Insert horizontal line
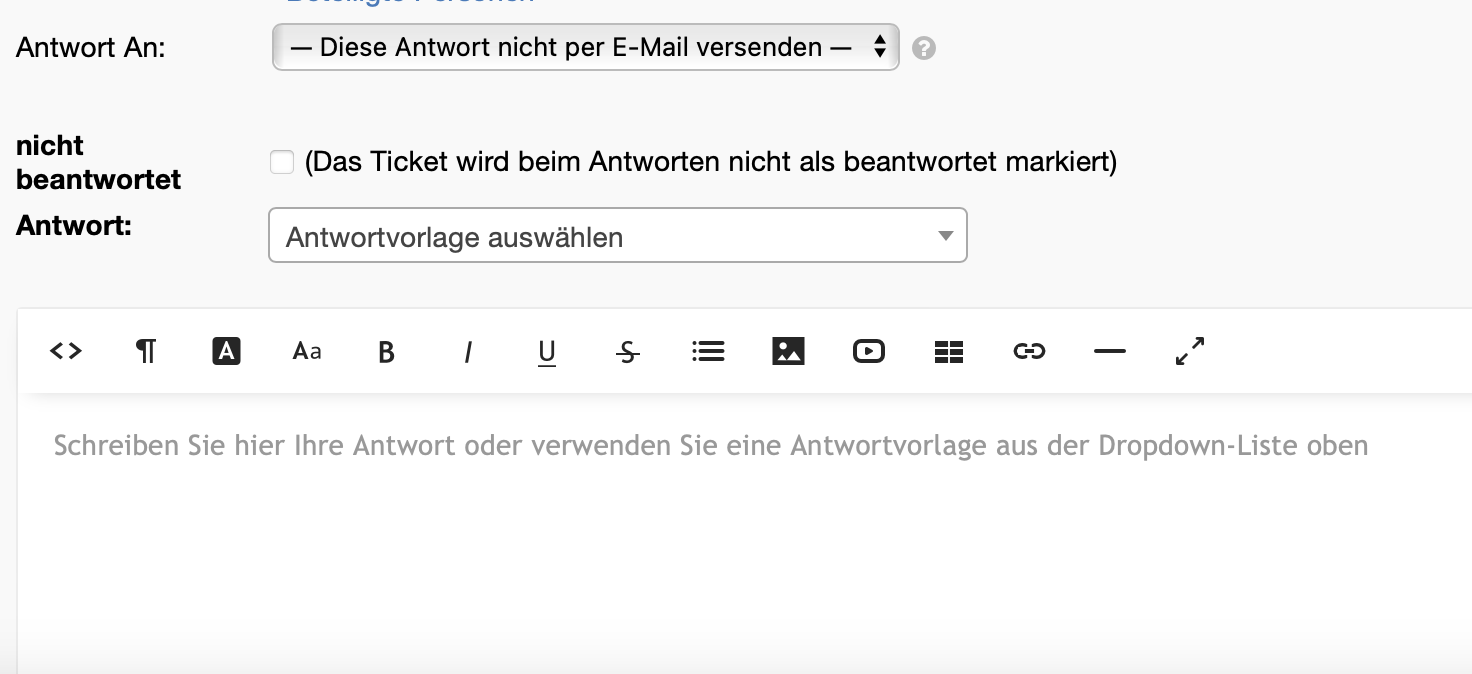Screen dimensions: 1472x674 point(1109,351)
